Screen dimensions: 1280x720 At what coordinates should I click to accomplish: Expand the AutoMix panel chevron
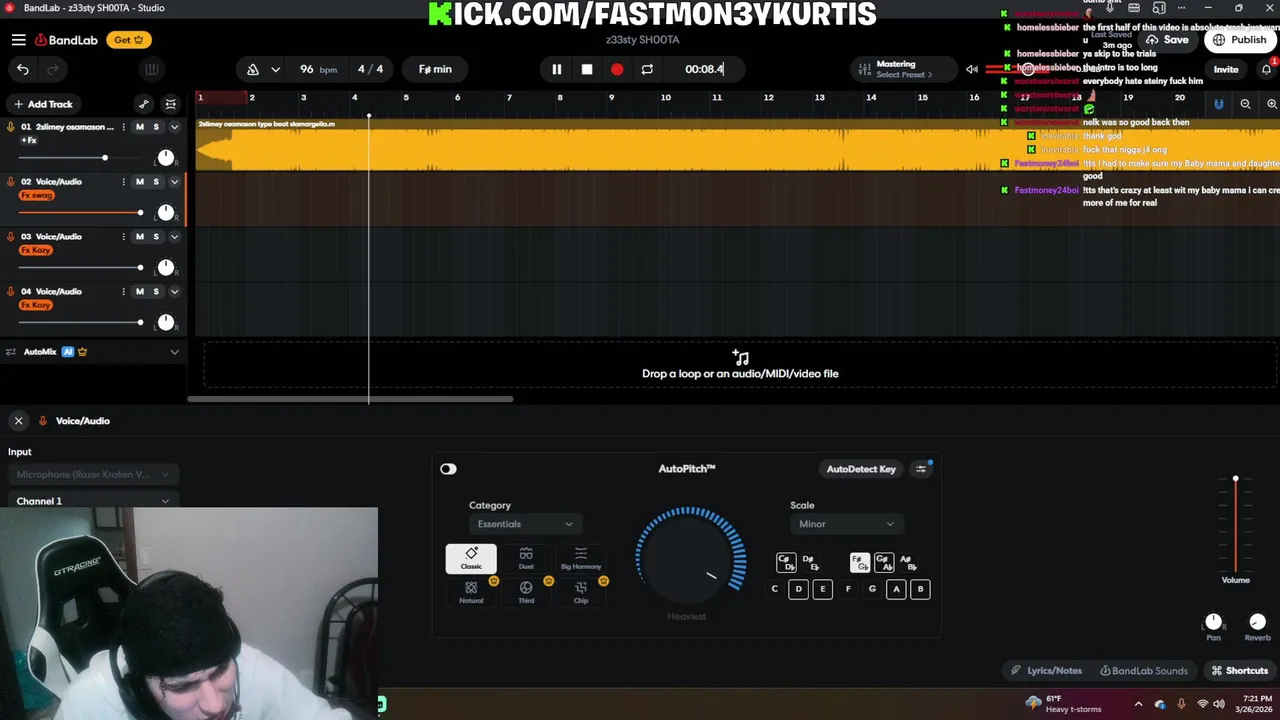click(x=174, y=352)
